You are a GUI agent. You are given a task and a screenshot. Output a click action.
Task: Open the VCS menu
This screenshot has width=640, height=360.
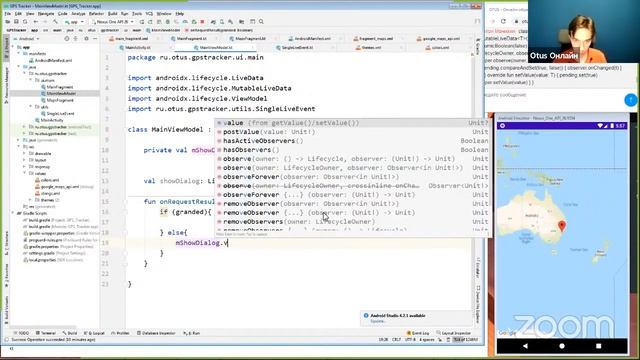point(149,13)
